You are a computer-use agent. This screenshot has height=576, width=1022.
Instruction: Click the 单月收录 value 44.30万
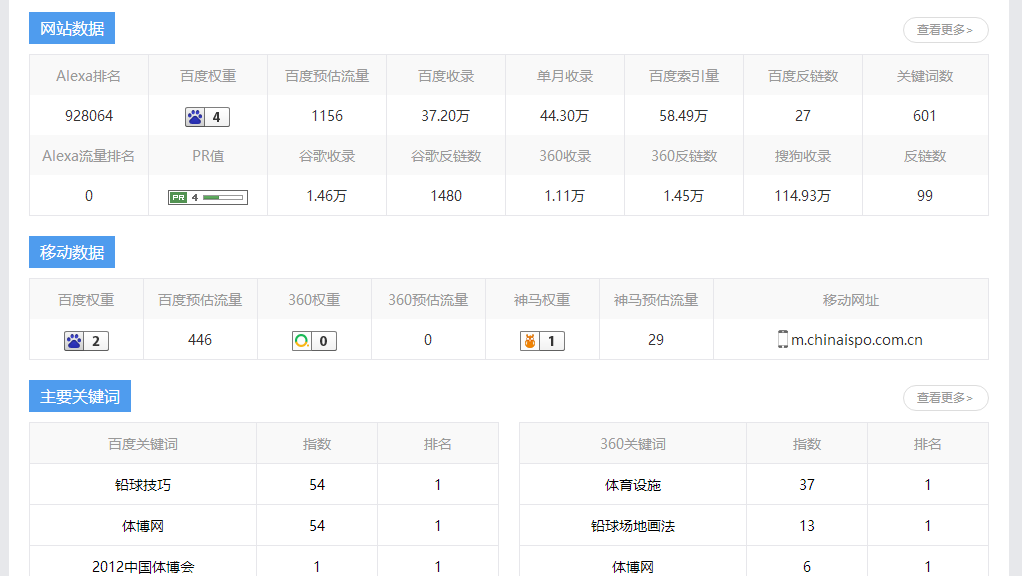point(564,116)
